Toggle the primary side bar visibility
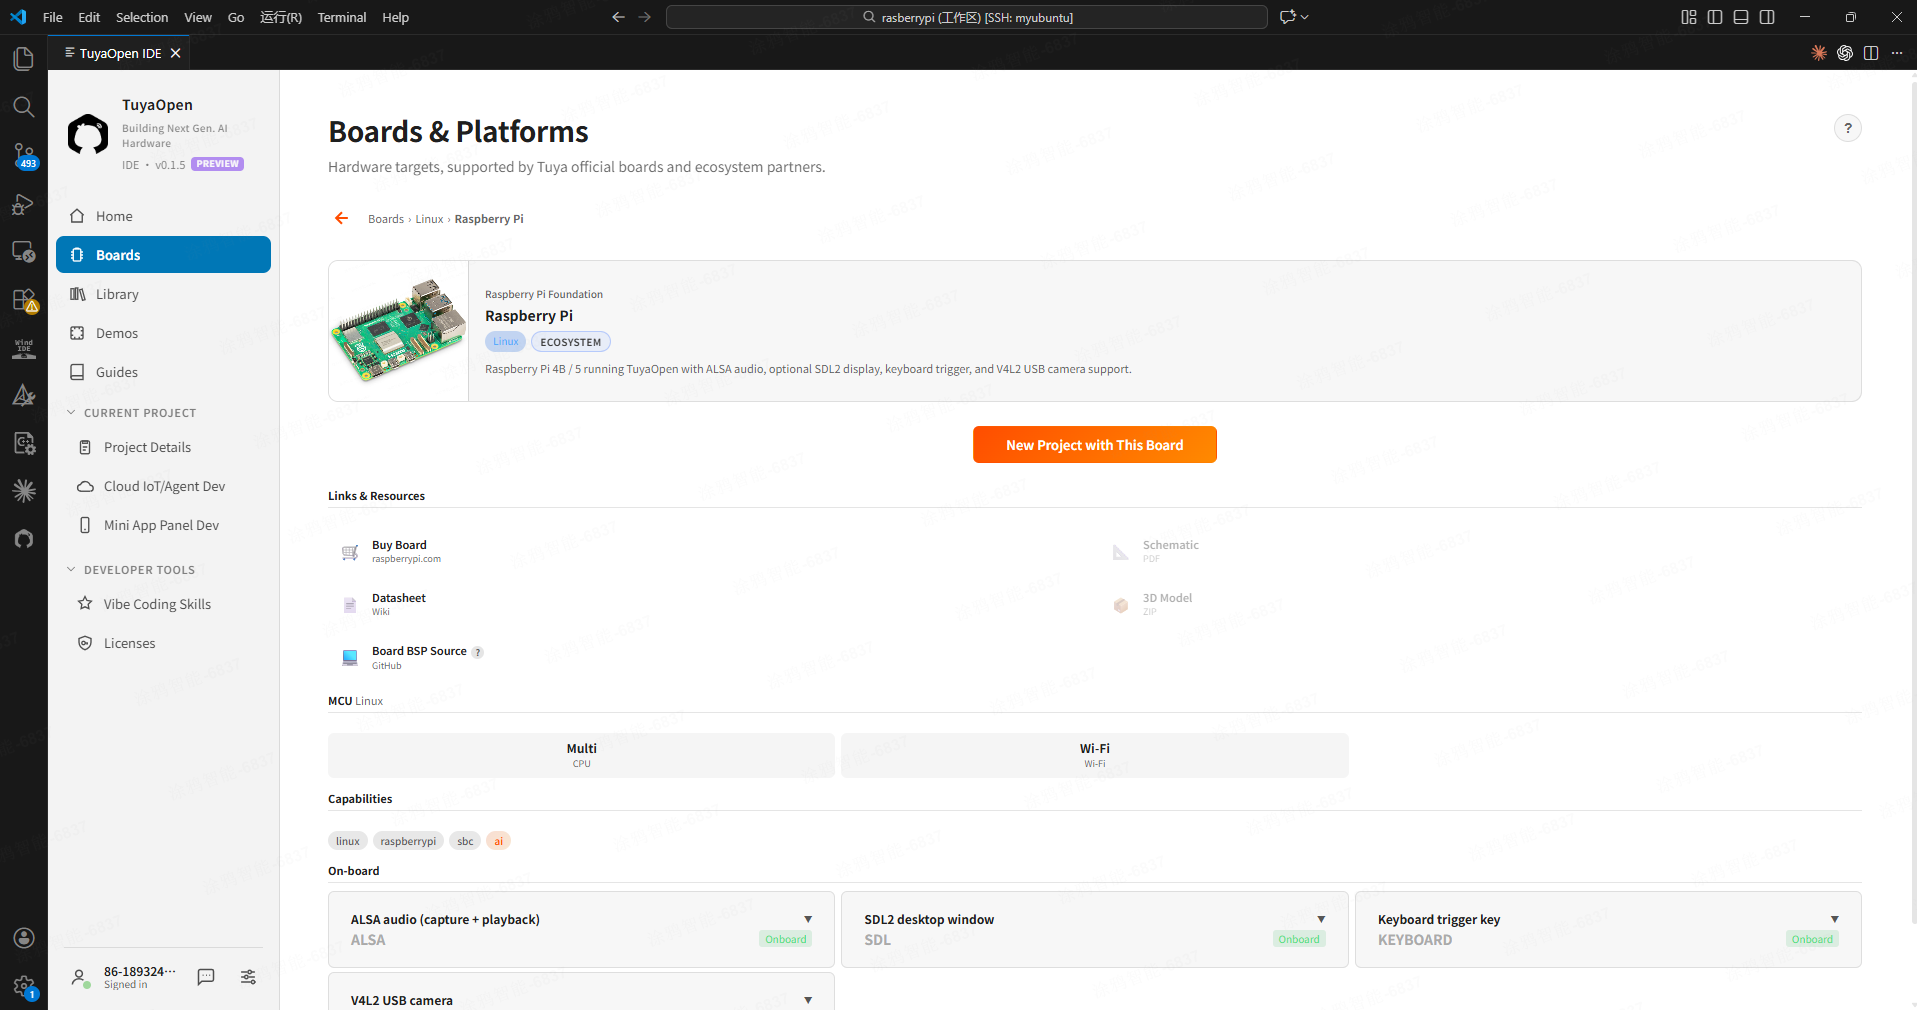This screenshot has width=1917, height=1010. pos(1715,17)
